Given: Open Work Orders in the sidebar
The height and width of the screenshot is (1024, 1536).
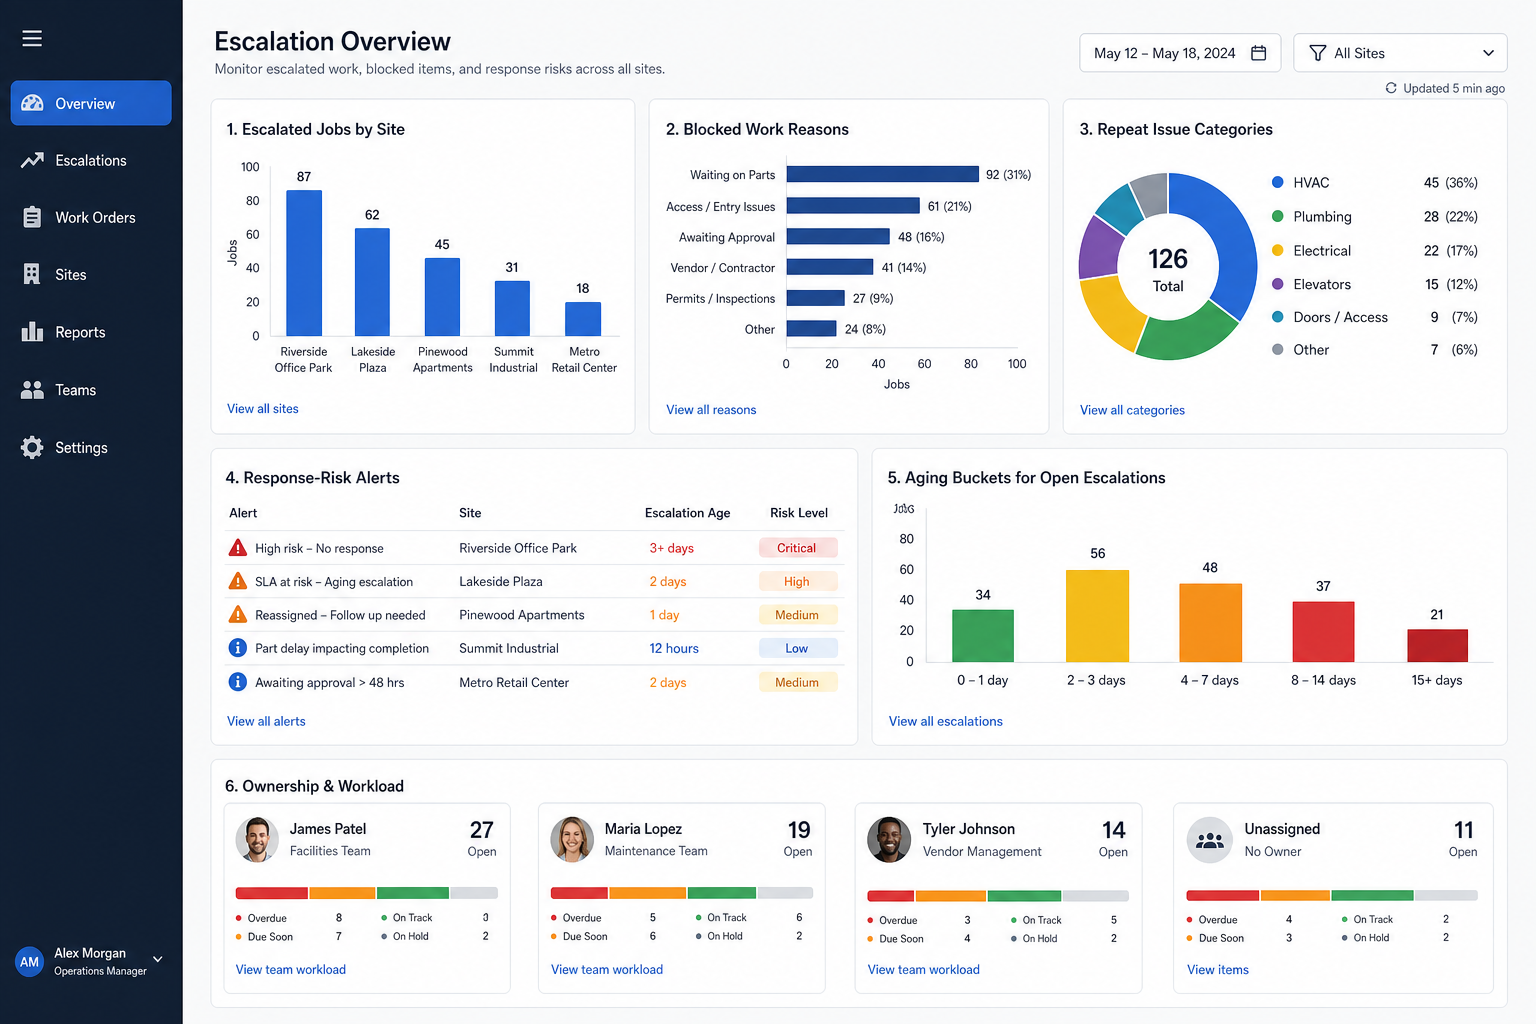Looking at the screenshot, I should [91, 217].
